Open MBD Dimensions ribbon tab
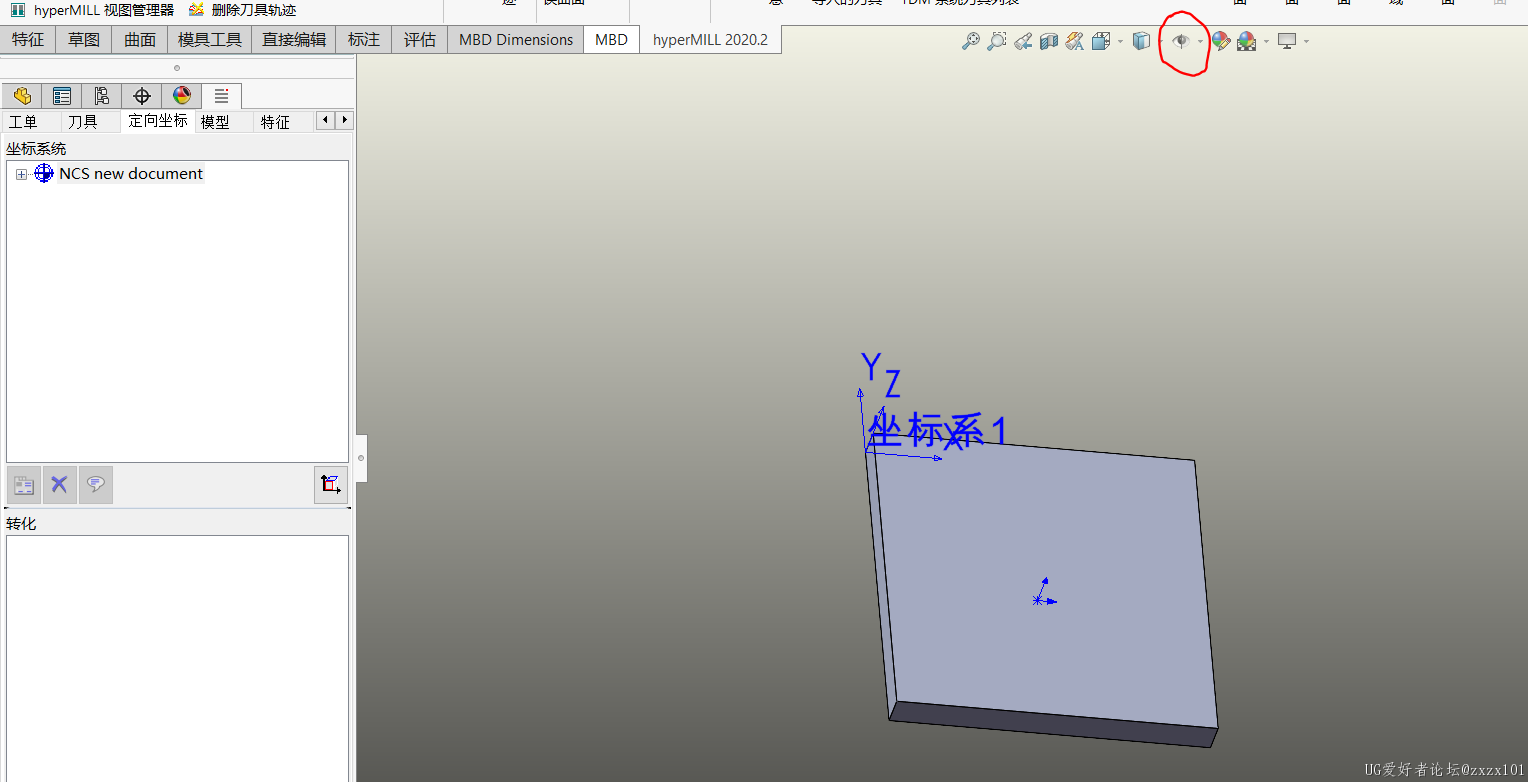Screen dimensions: 1528x782 coord(516,40)
